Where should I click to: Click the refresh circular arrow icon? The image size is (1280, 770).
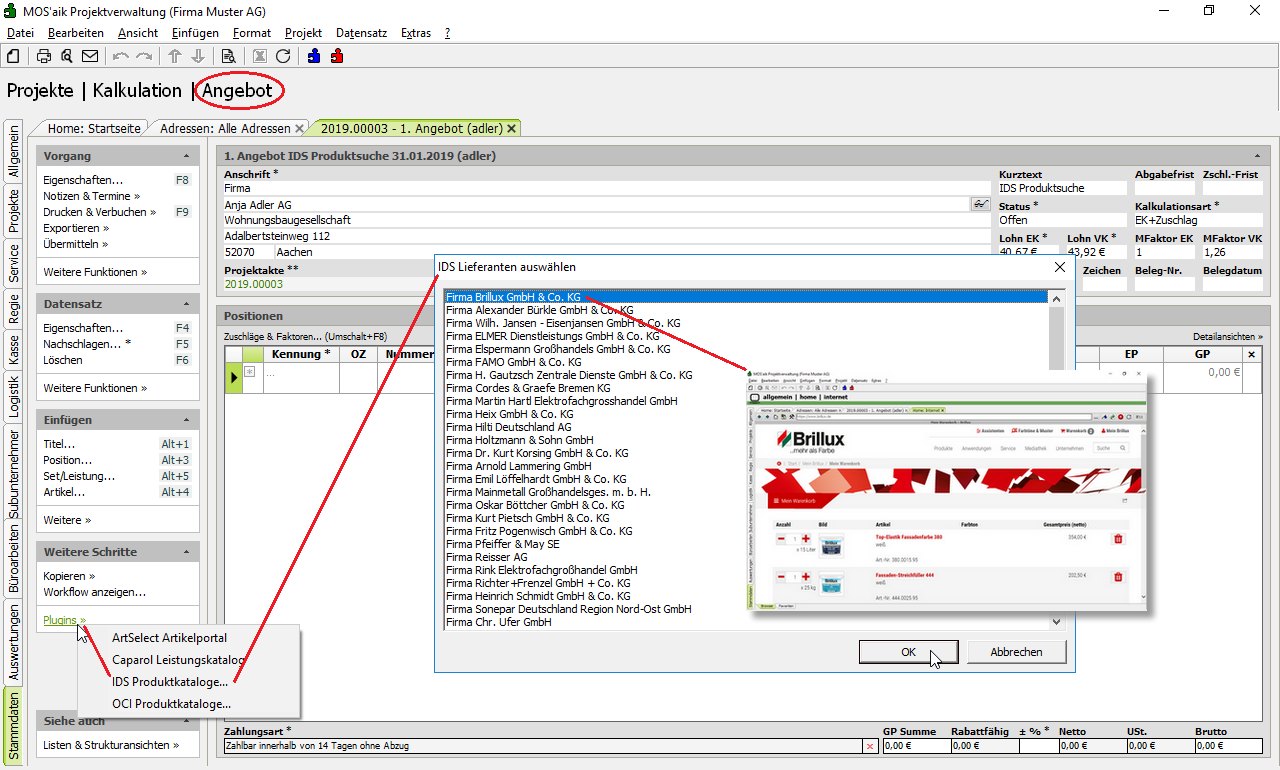pos(283,56)
